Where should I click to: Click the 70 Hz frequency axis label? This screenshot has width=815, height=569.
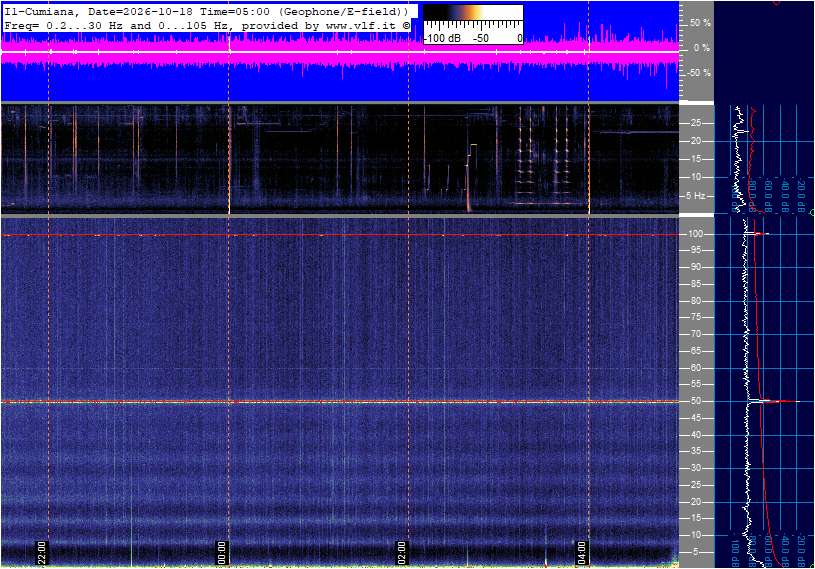coord(695,334)
